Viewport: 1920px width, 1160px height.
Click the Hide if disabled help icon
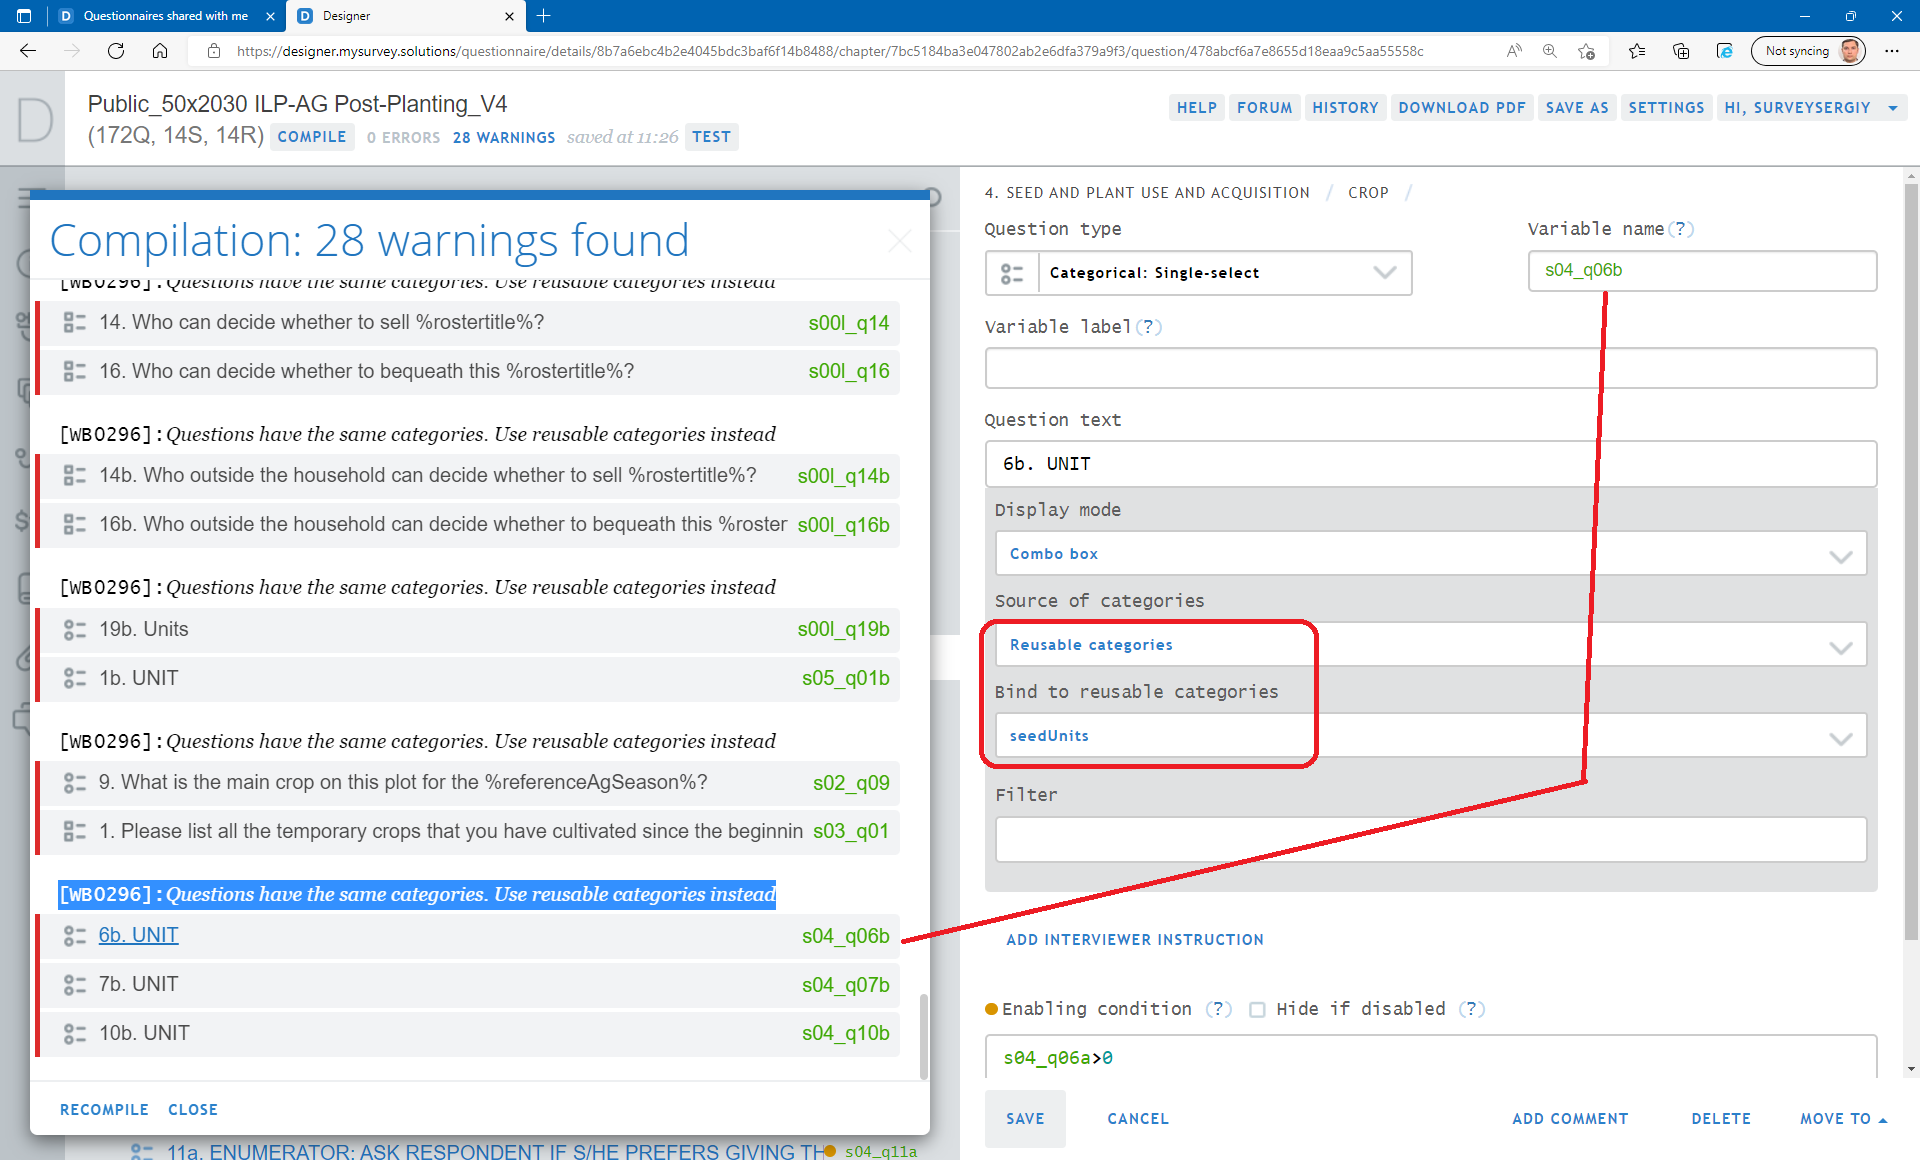[1472, 1009]
